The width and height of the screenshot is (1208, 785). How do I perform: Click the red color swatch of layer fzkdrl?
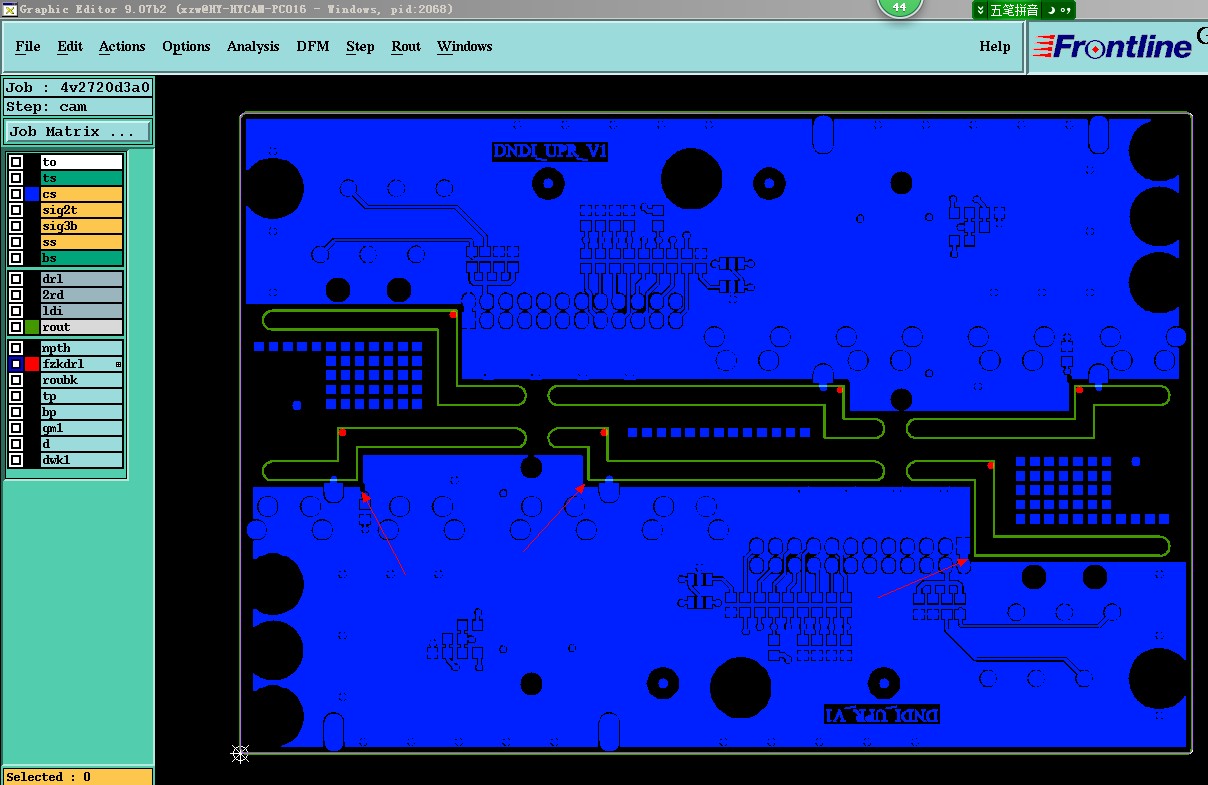click(x=32, y=364)
